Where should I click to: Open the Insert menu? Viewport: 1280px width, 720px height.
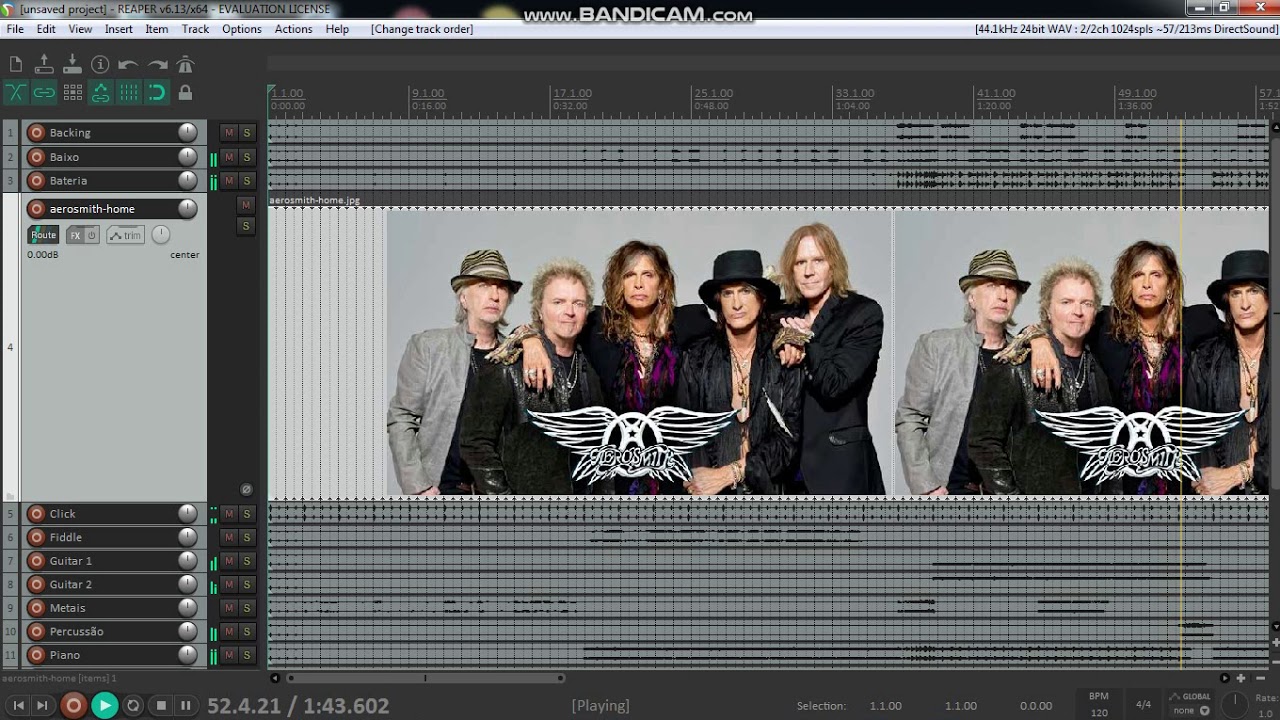(x=119, y=29)
